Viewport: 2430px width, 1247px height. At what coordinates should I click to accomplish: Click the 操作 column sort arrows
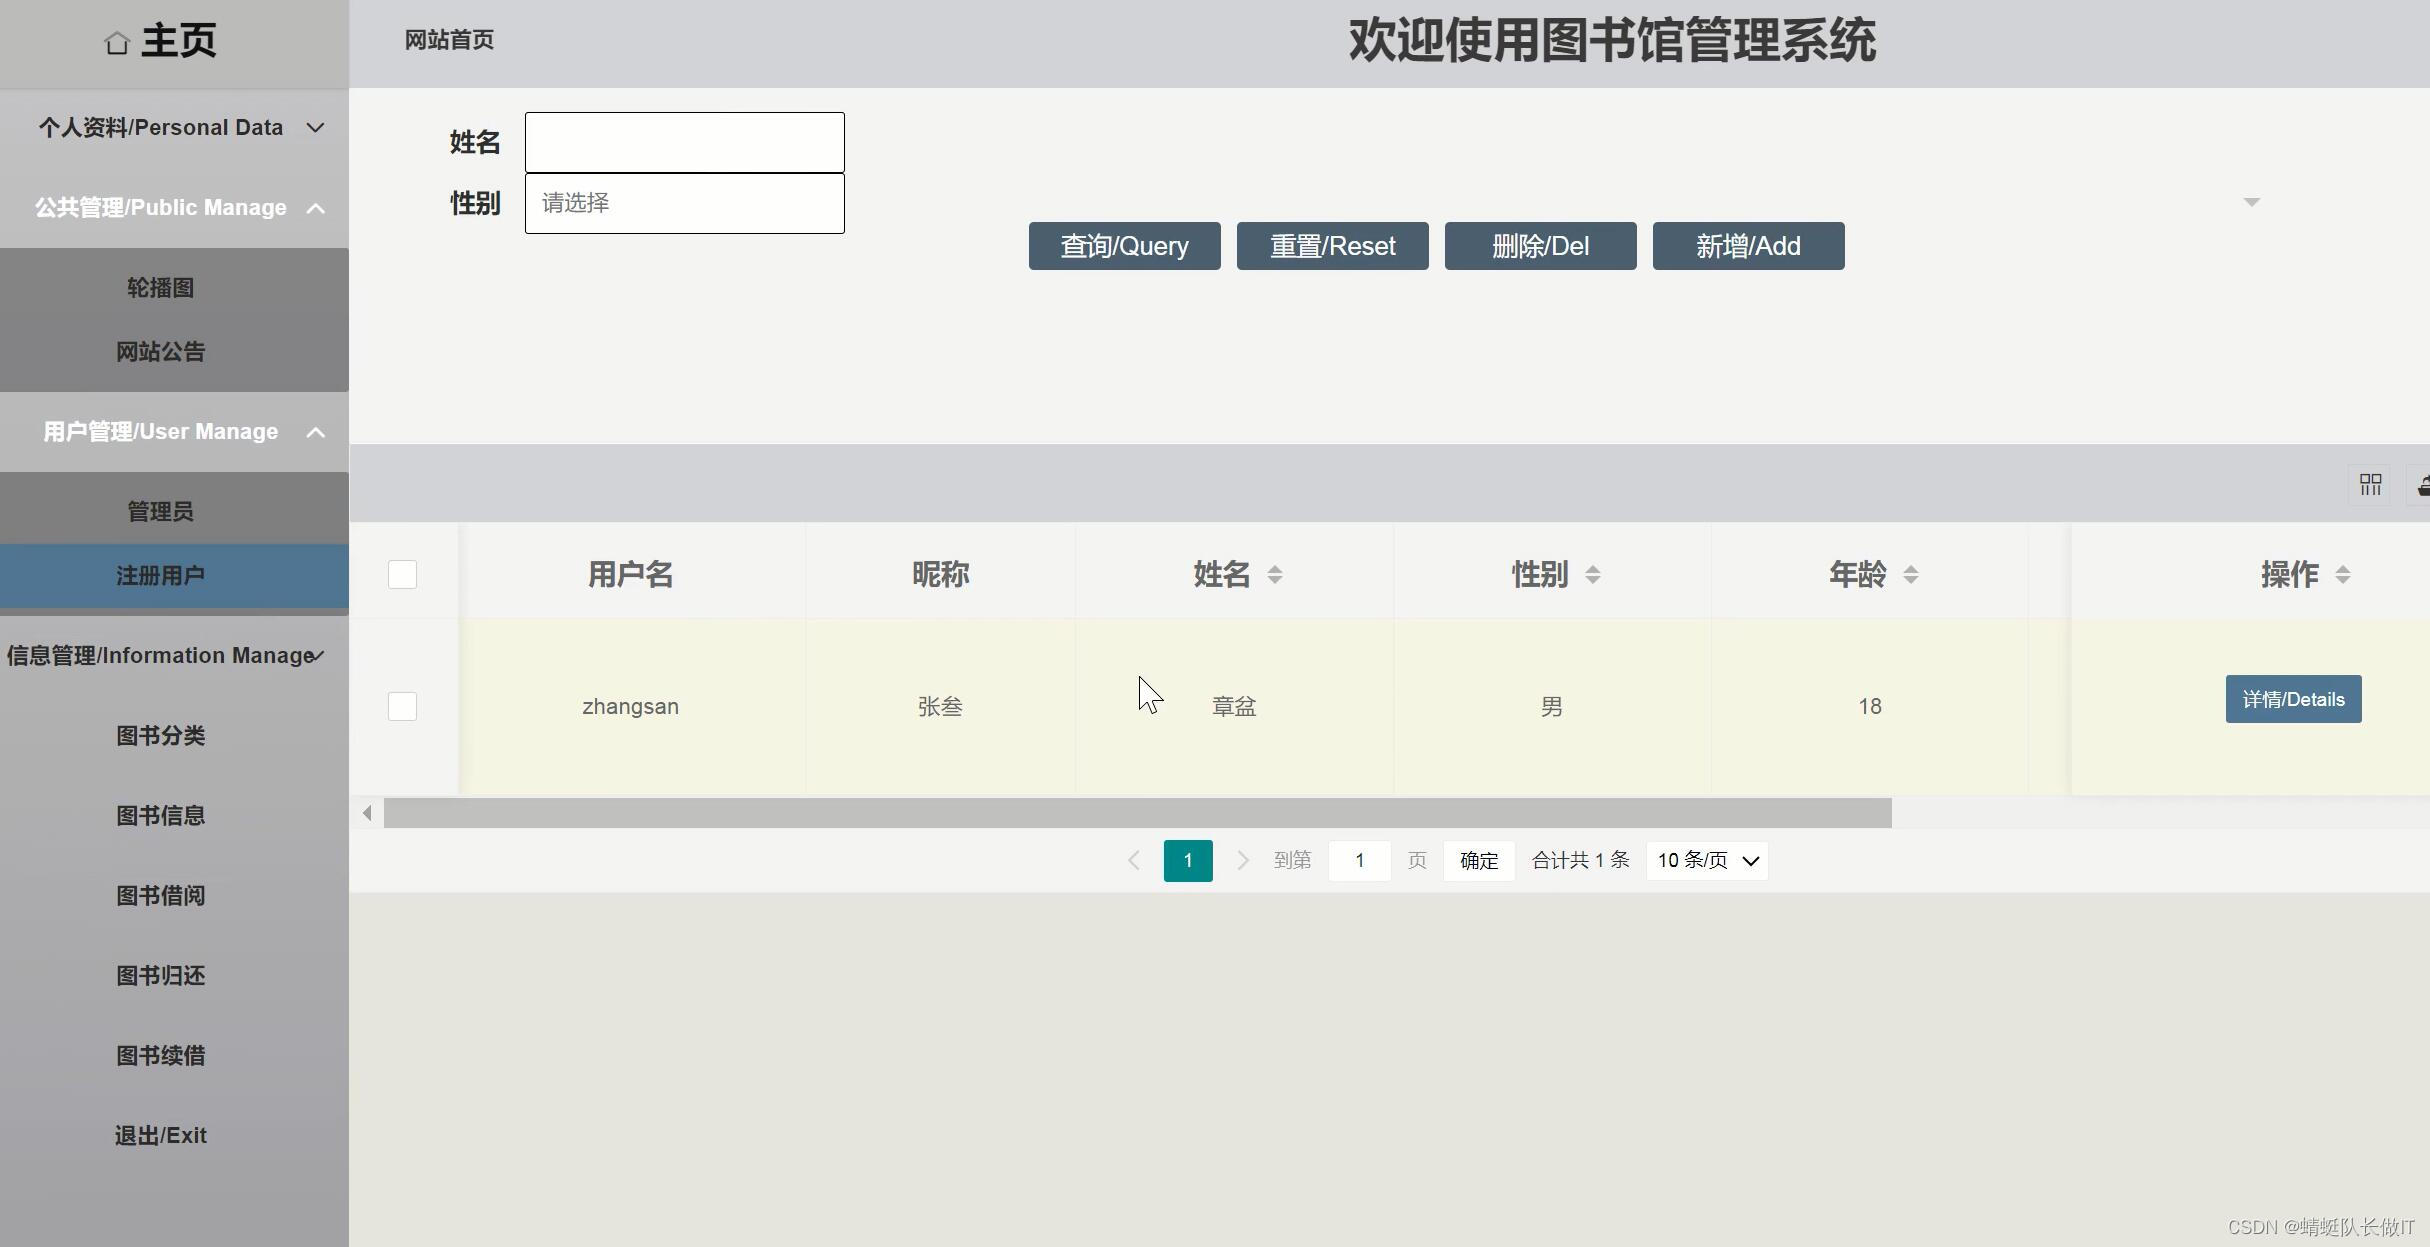coord(2342,575)
